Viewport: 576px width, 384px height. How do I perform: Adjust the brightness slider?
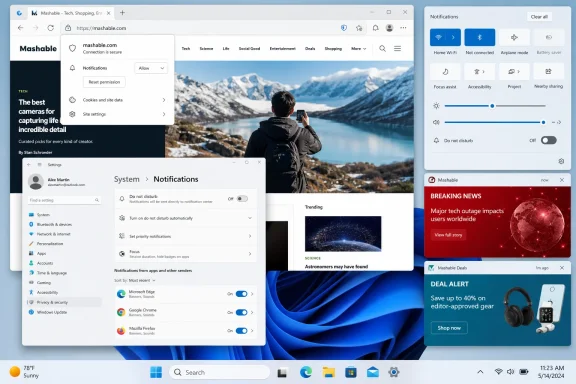pos(495,106)
